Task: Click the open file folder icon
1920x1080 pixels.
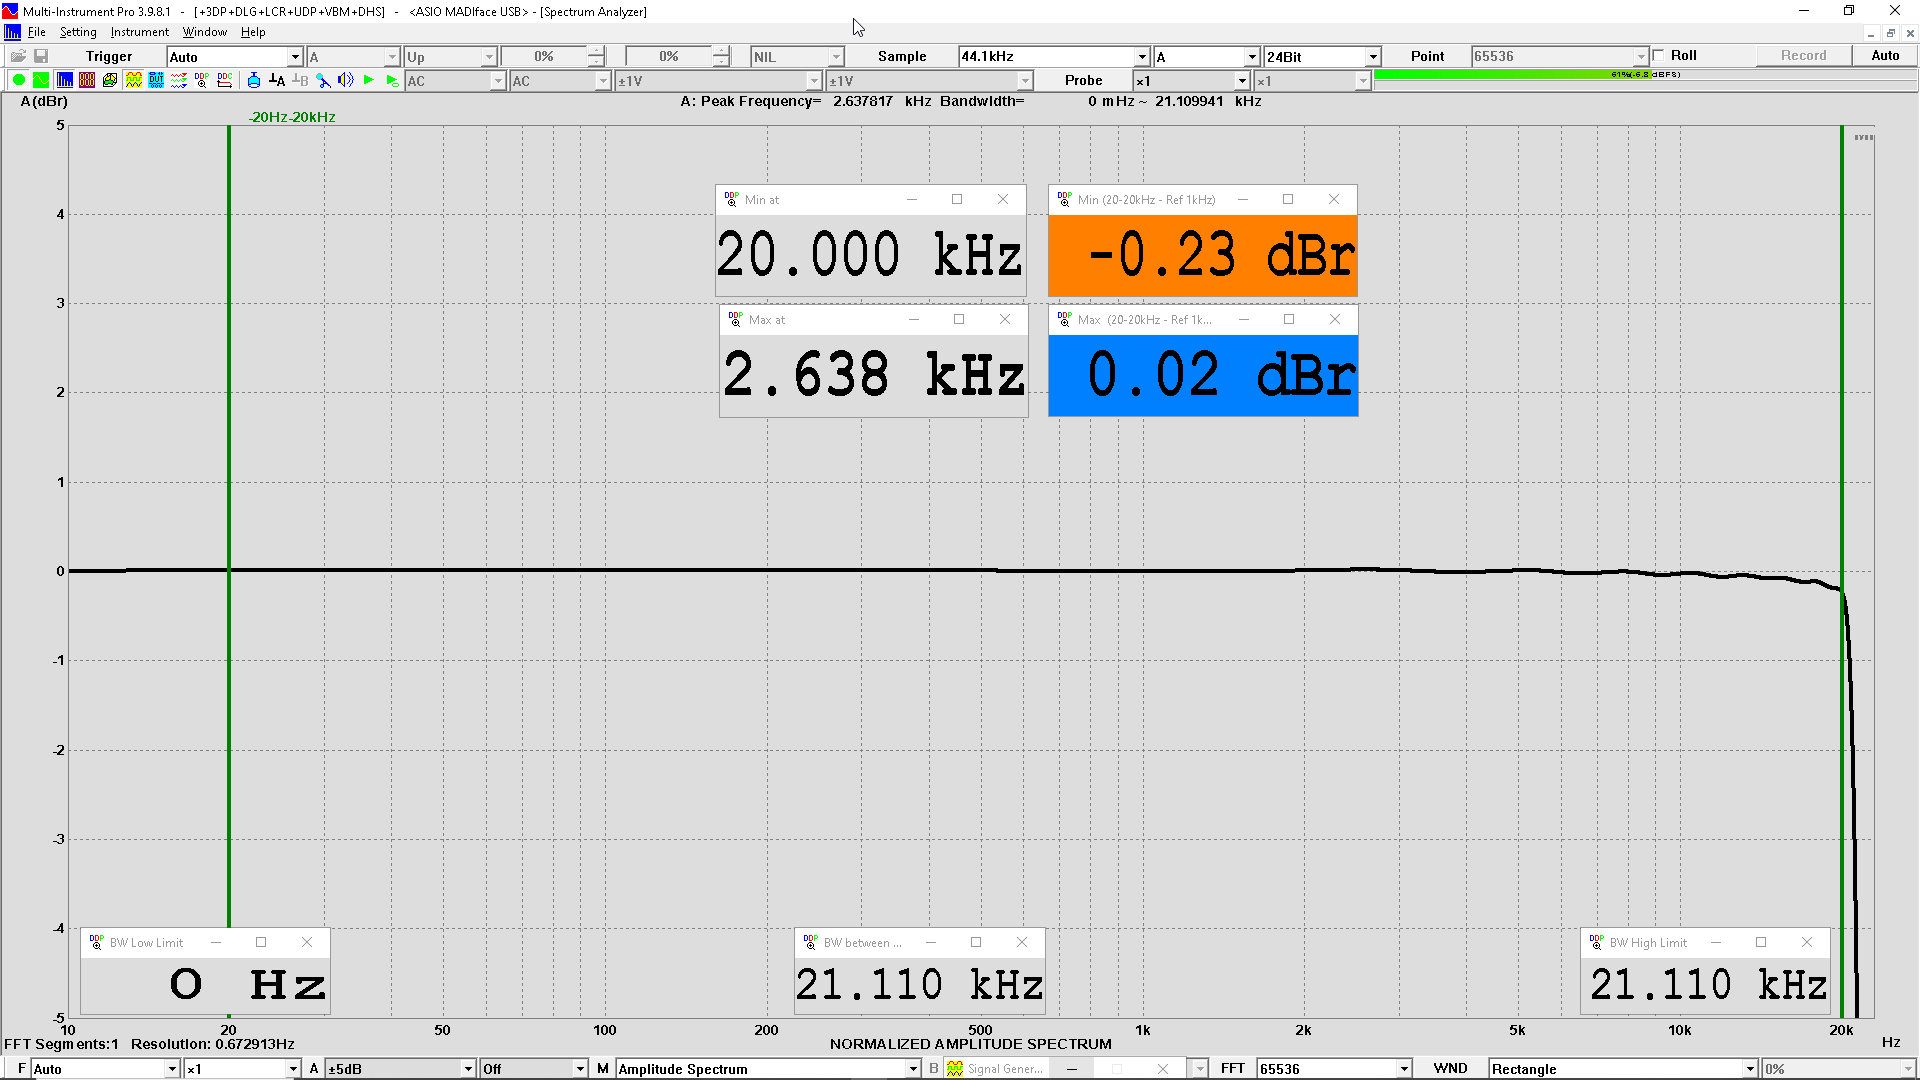Action: [x=18, y=56]
